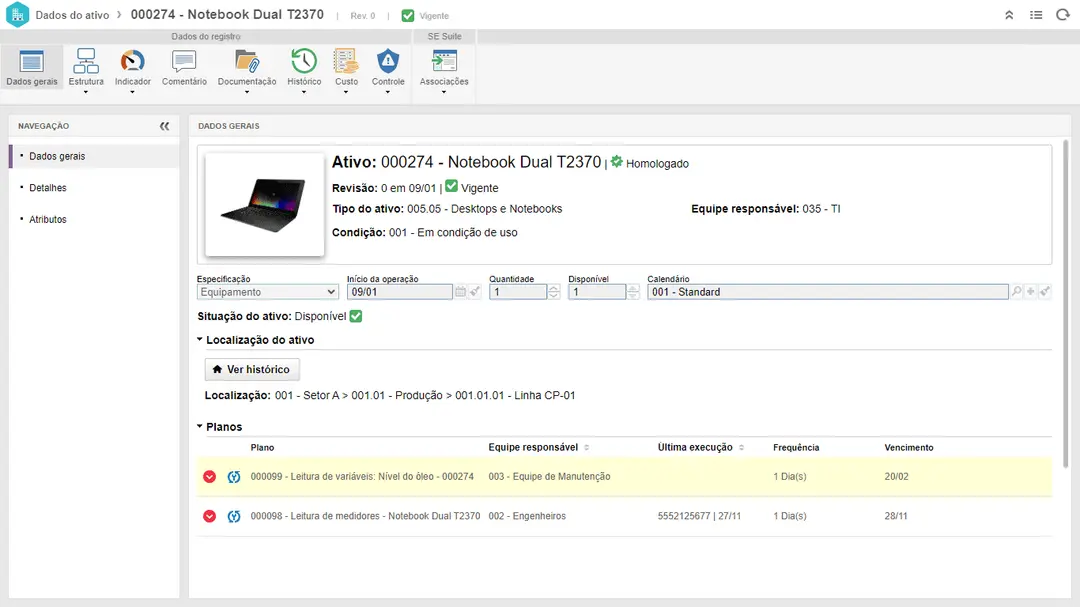1080x607 pixels.
Task: Open the Estrutura ribbon menu
Action: pos(86,70)
